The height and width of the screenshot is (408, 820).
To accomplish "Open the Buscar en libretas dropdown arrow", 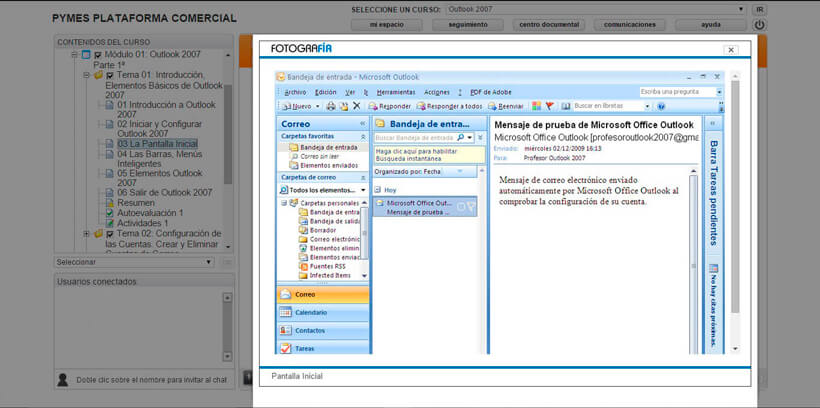I will tap(647, 106).
